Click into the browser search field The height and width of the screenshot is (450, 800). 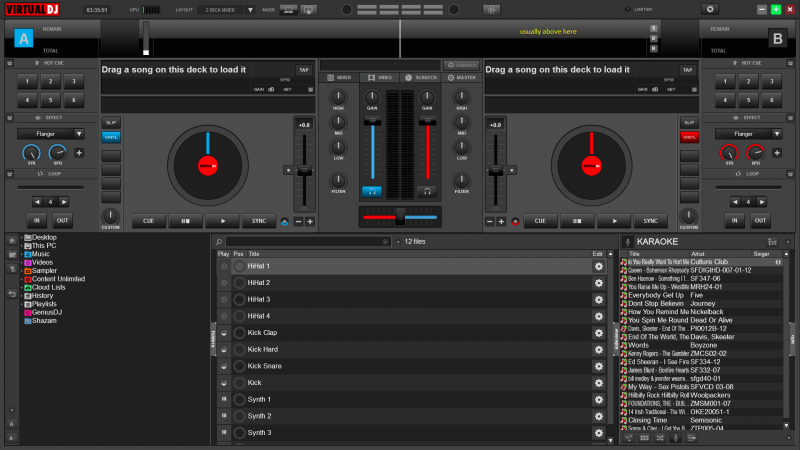point(308,242)
